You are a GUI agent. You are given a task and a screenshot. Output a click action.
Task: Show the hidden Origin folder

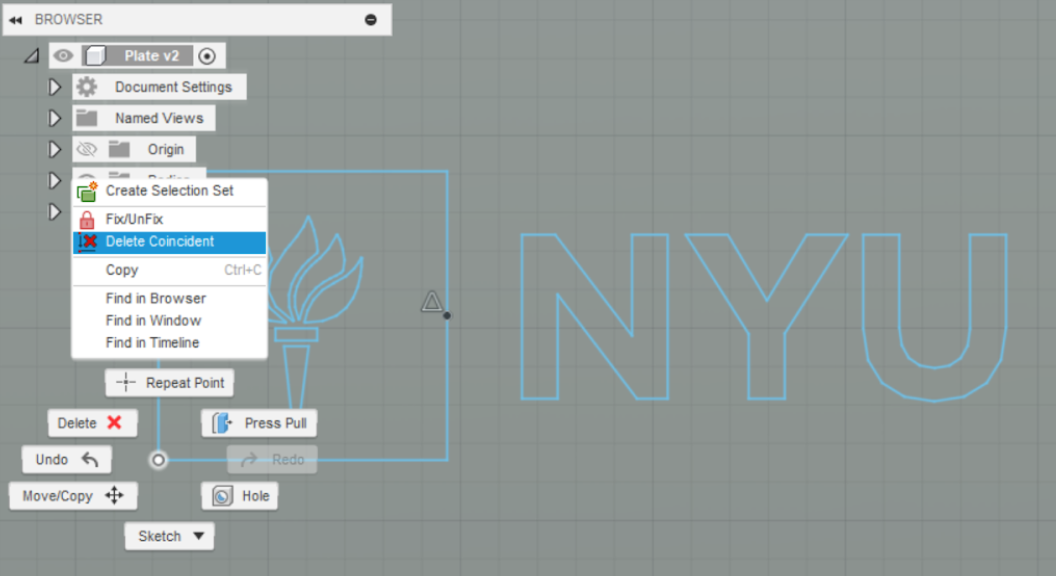(86, 150)
